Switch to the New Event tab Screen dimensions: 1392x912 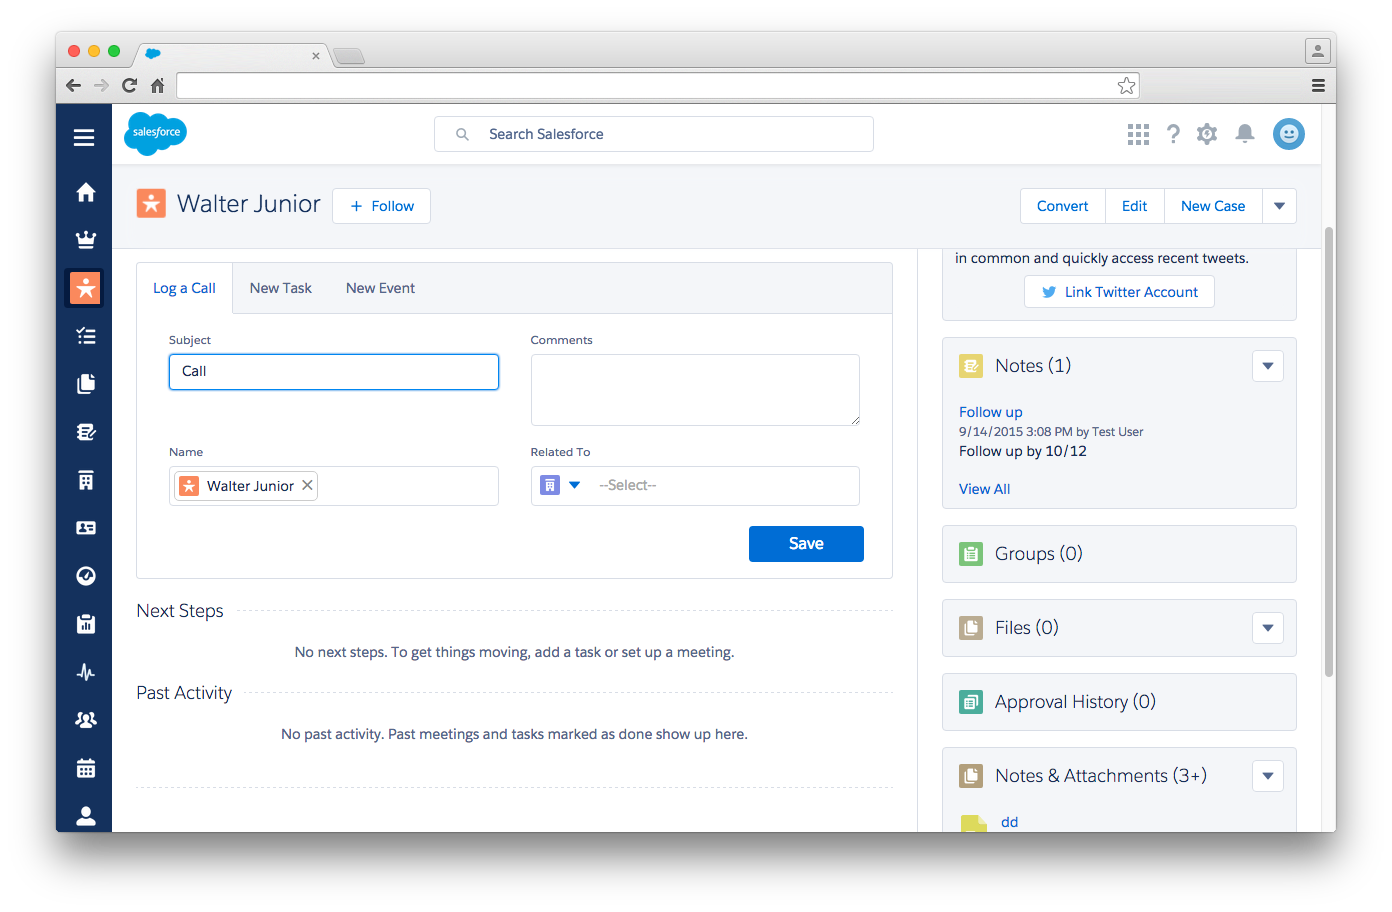pos(380,288)
